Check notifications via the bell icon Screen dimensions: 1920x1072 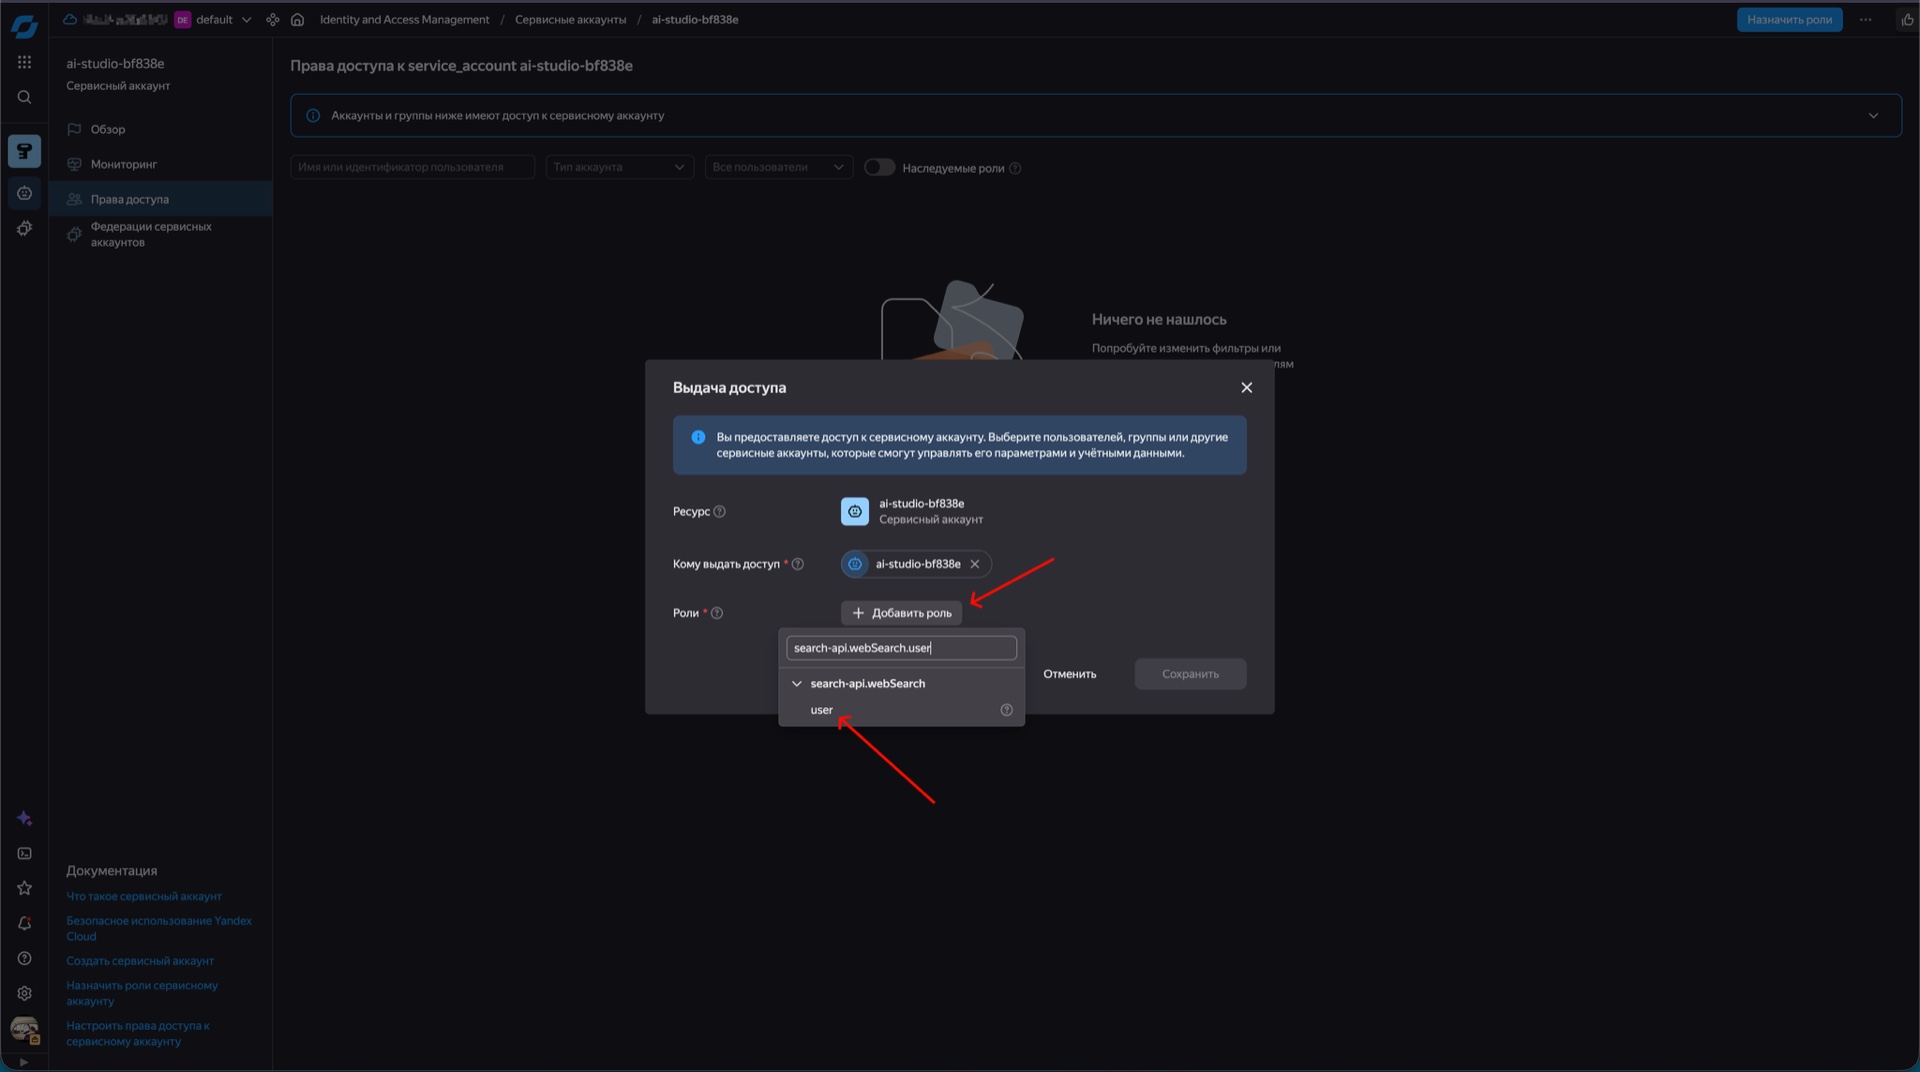(x=24, y=923)
